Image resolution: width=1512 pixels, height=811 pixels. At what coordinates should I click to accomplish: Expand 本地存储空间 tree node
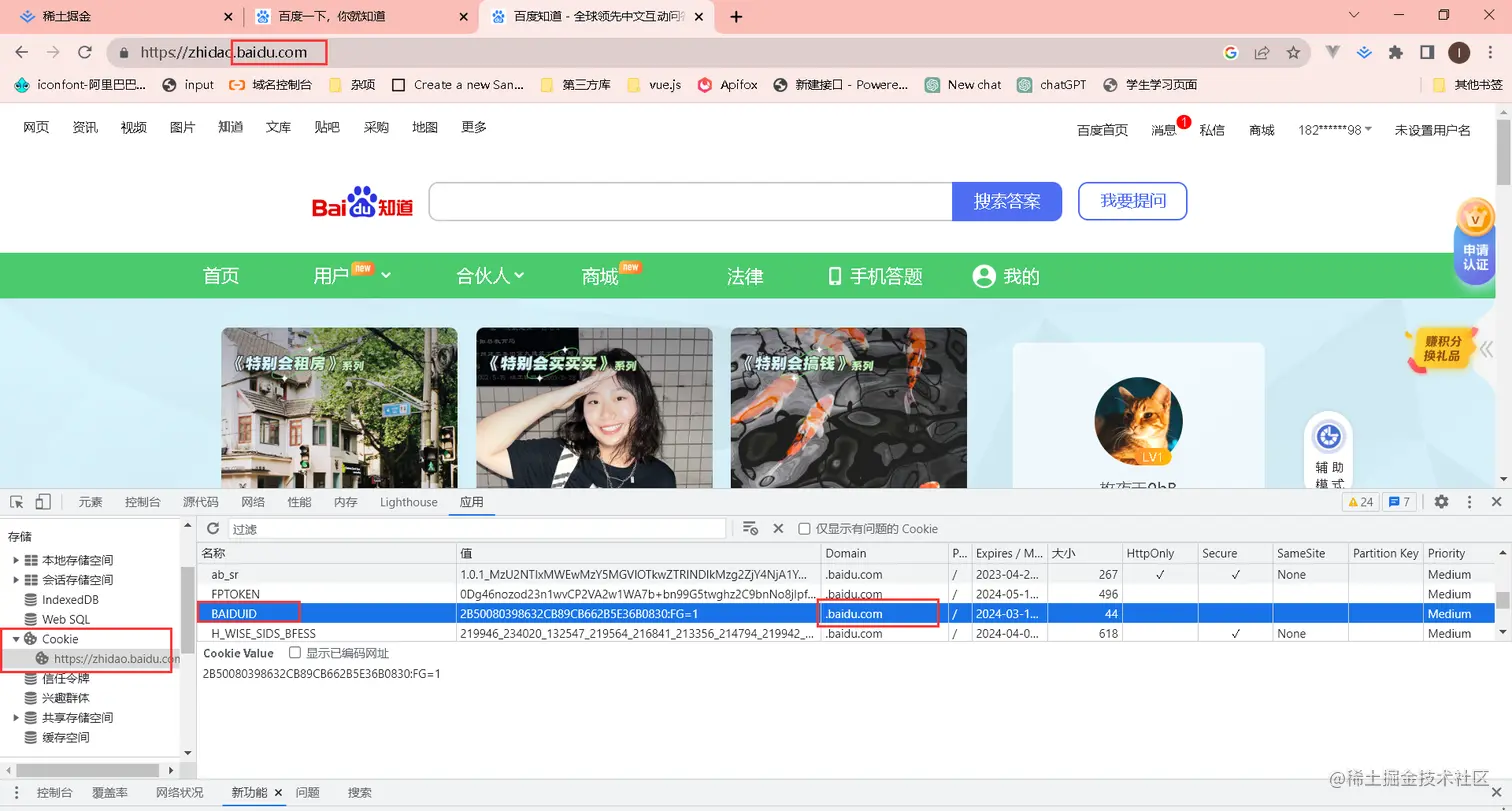[x=16, y=560]
